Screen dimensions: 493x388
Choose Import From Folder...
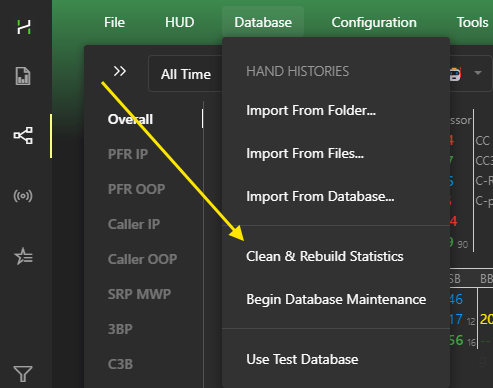tap(311, 110)
